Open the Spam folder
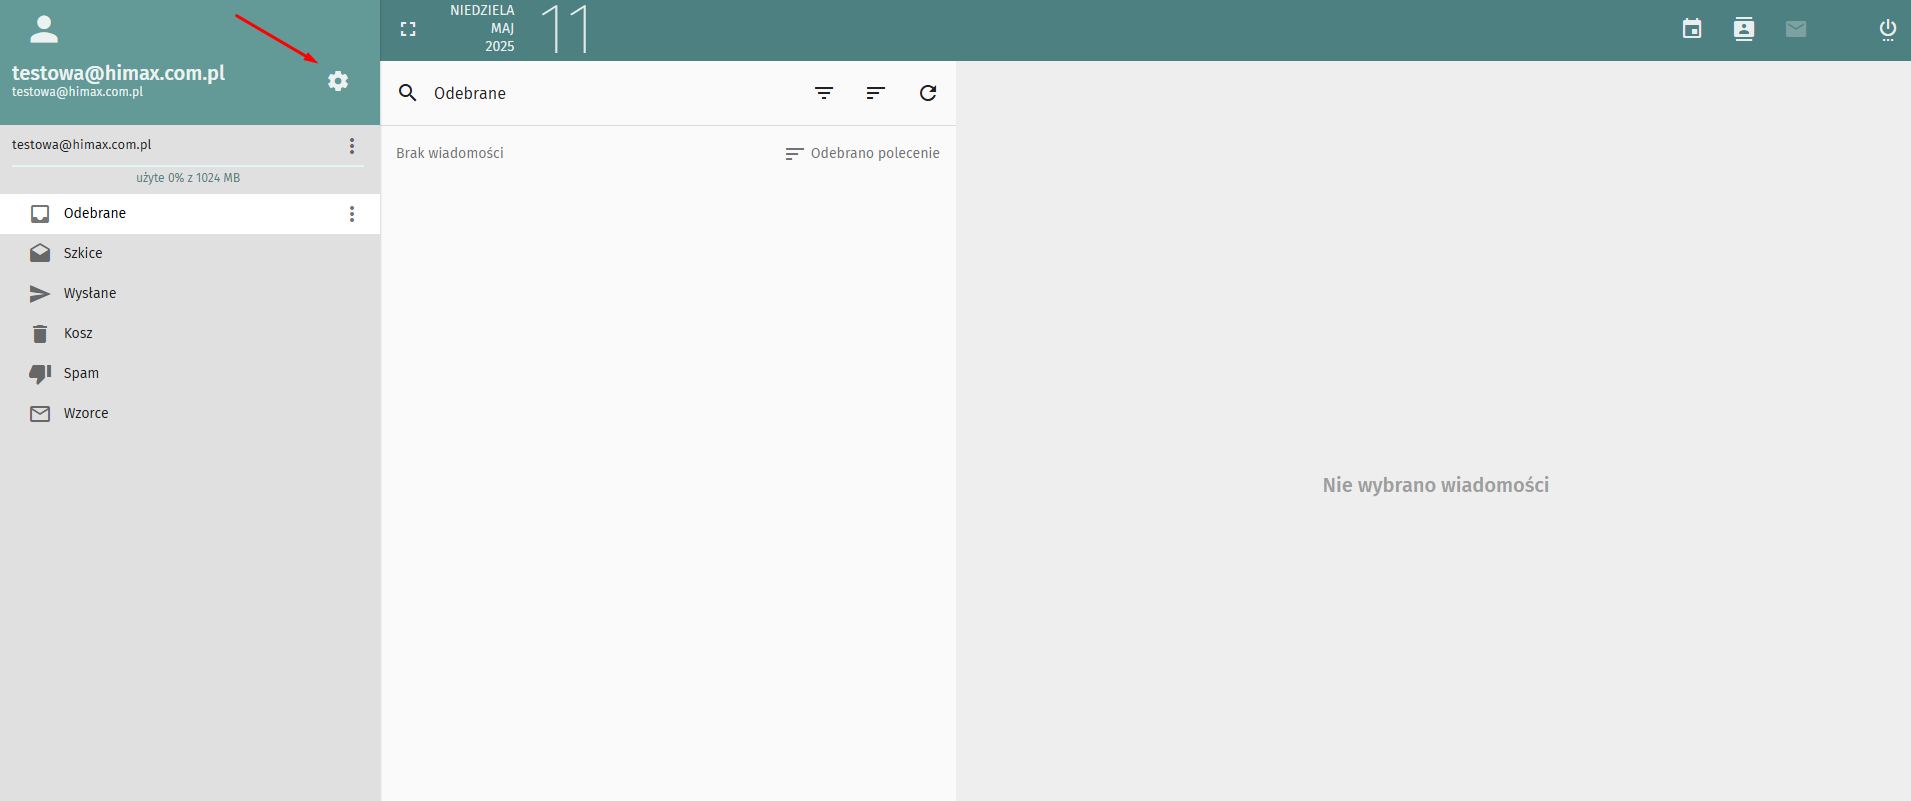The image size is (1911, 801). tap(81, 373)
